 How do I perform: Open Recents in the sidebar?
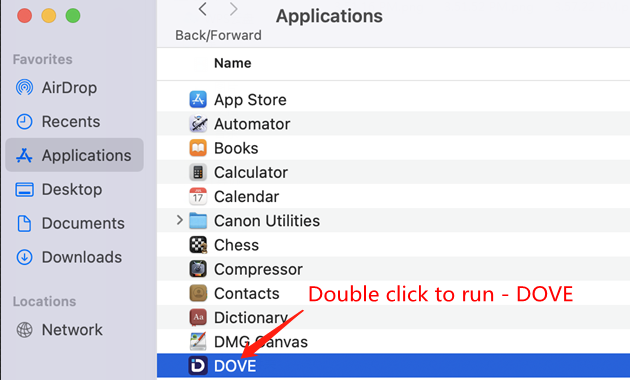58,121
